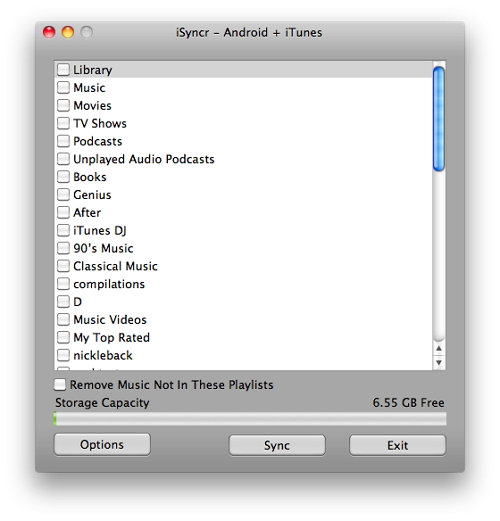Click the blue playlist scrollbar thumb

point(439,119)
